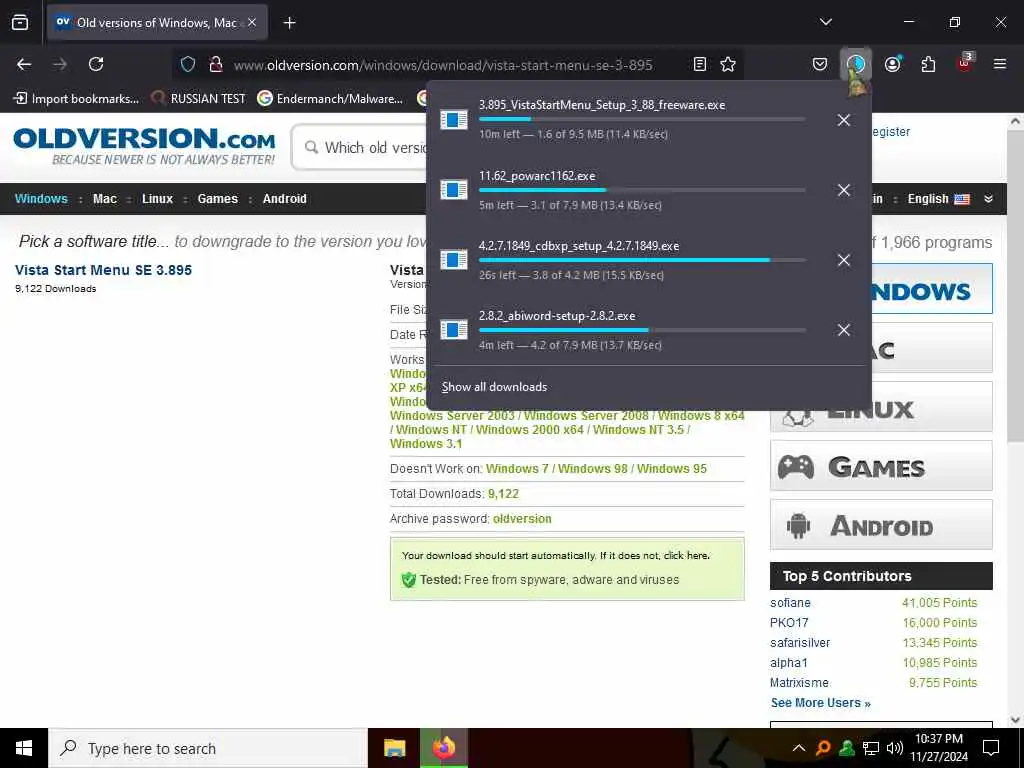1024x768 pixels.
Task: Focus the taskbar Type here to search box
Action: [x=208, y=748]
